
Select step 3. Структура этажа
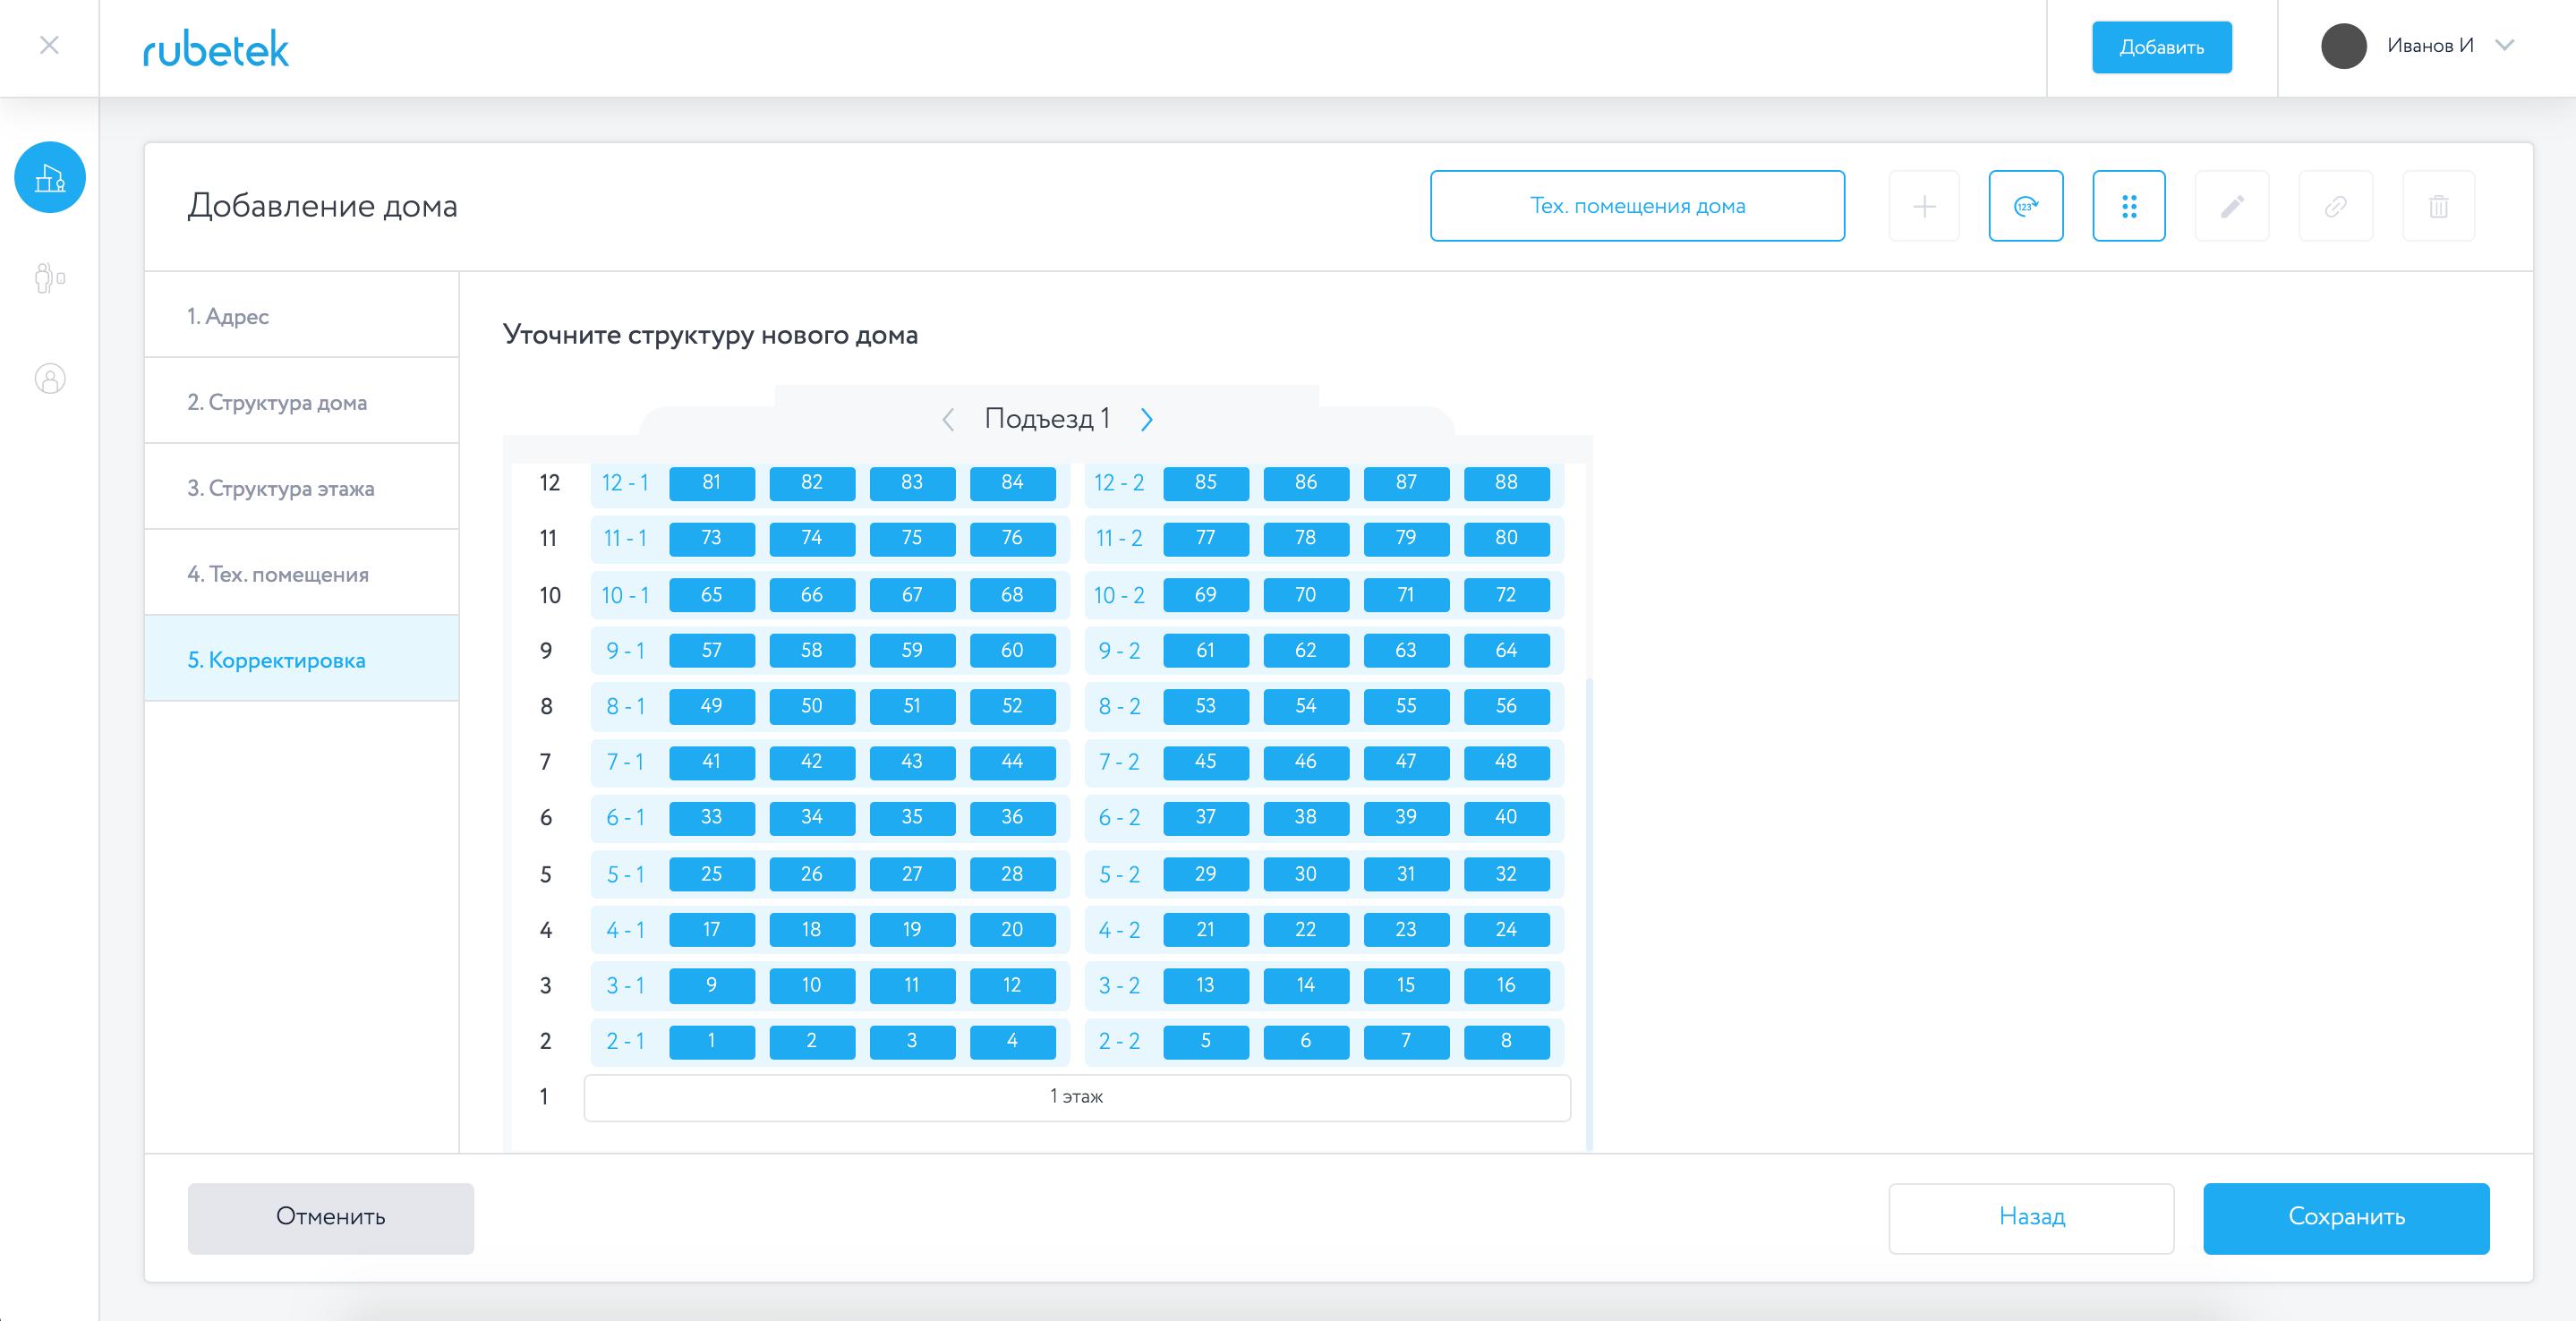pyautogui.click(x=301, y=488)
